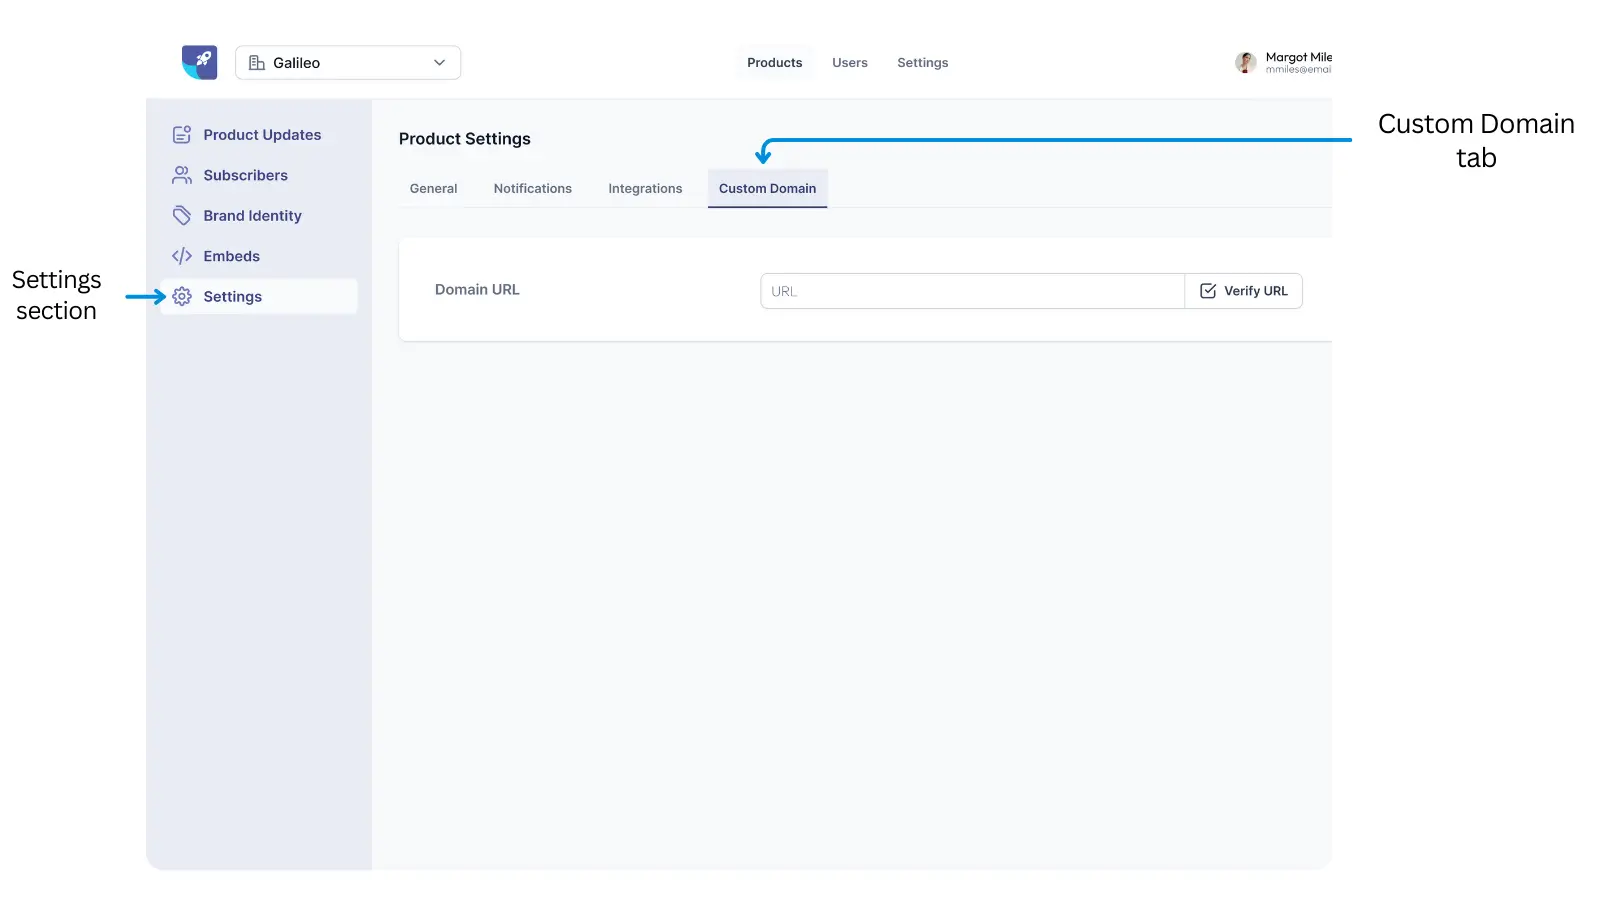The width and height of the screenshot is (1600, 900).
Task: Select the Brand Identity tag icon
Action: (x=182, y=215)
